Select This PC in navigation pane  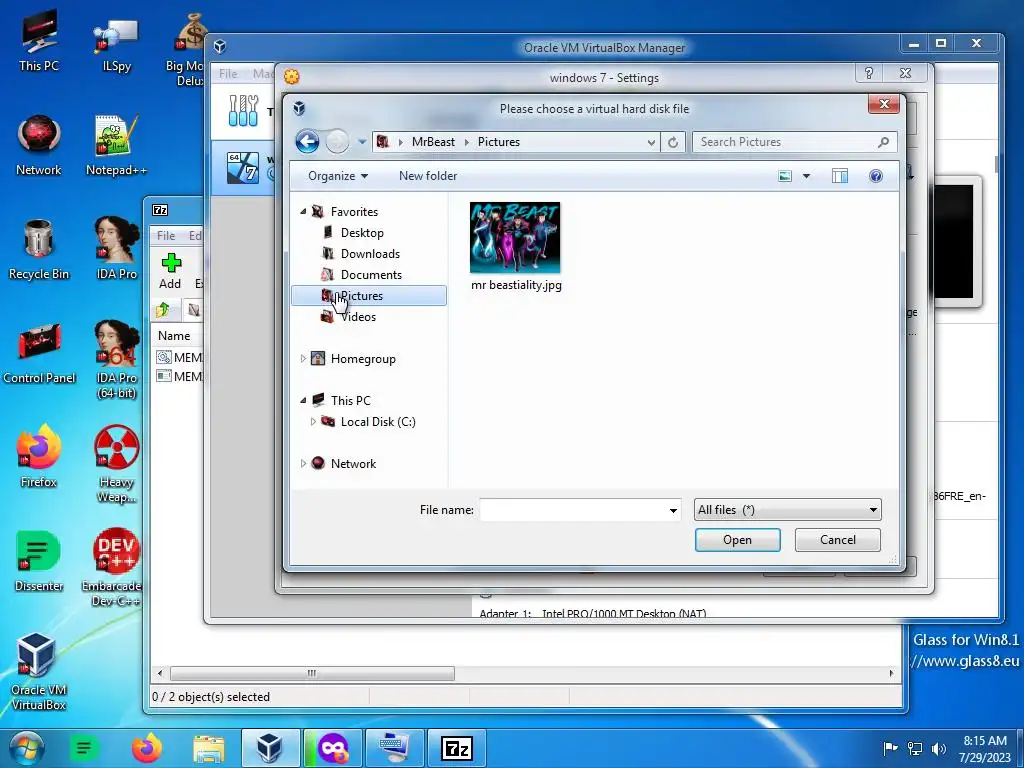350,400
